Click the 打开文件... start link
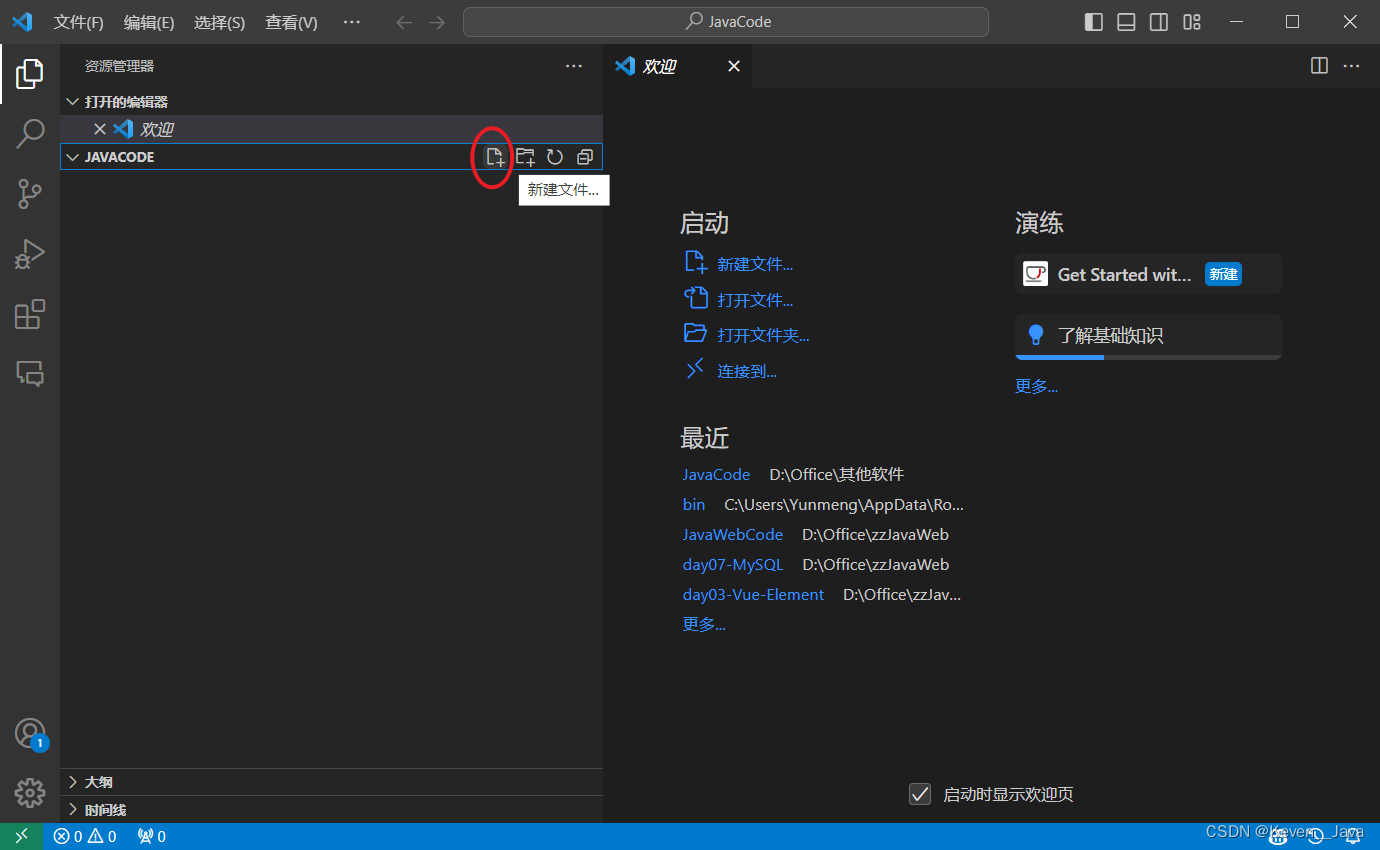The image size is (1380, 850). tap(755, 300)
